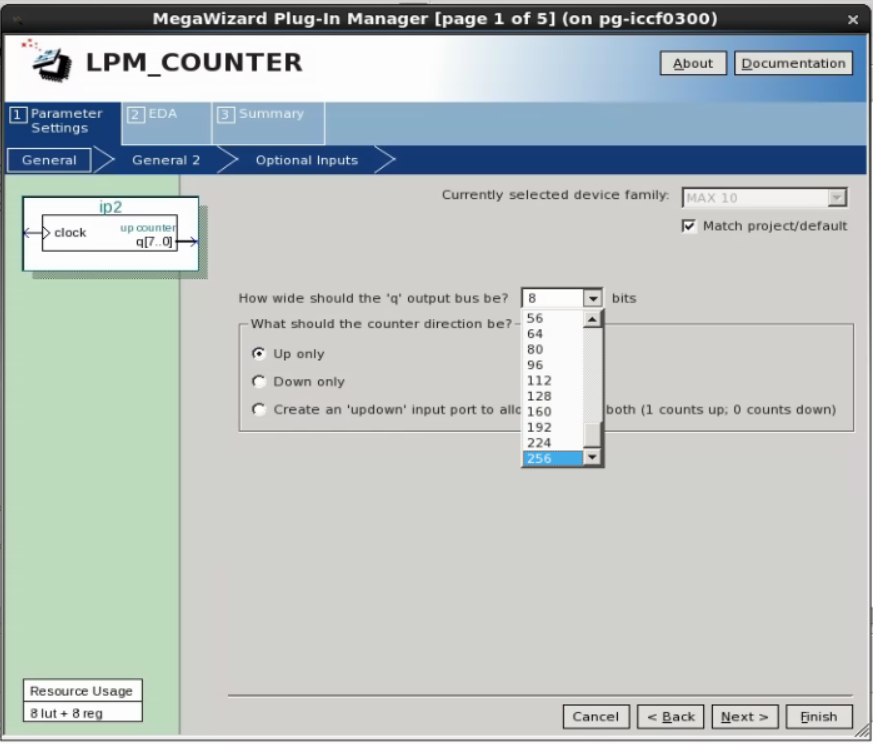Open the About dialog
873x744 pixels.
693,63
